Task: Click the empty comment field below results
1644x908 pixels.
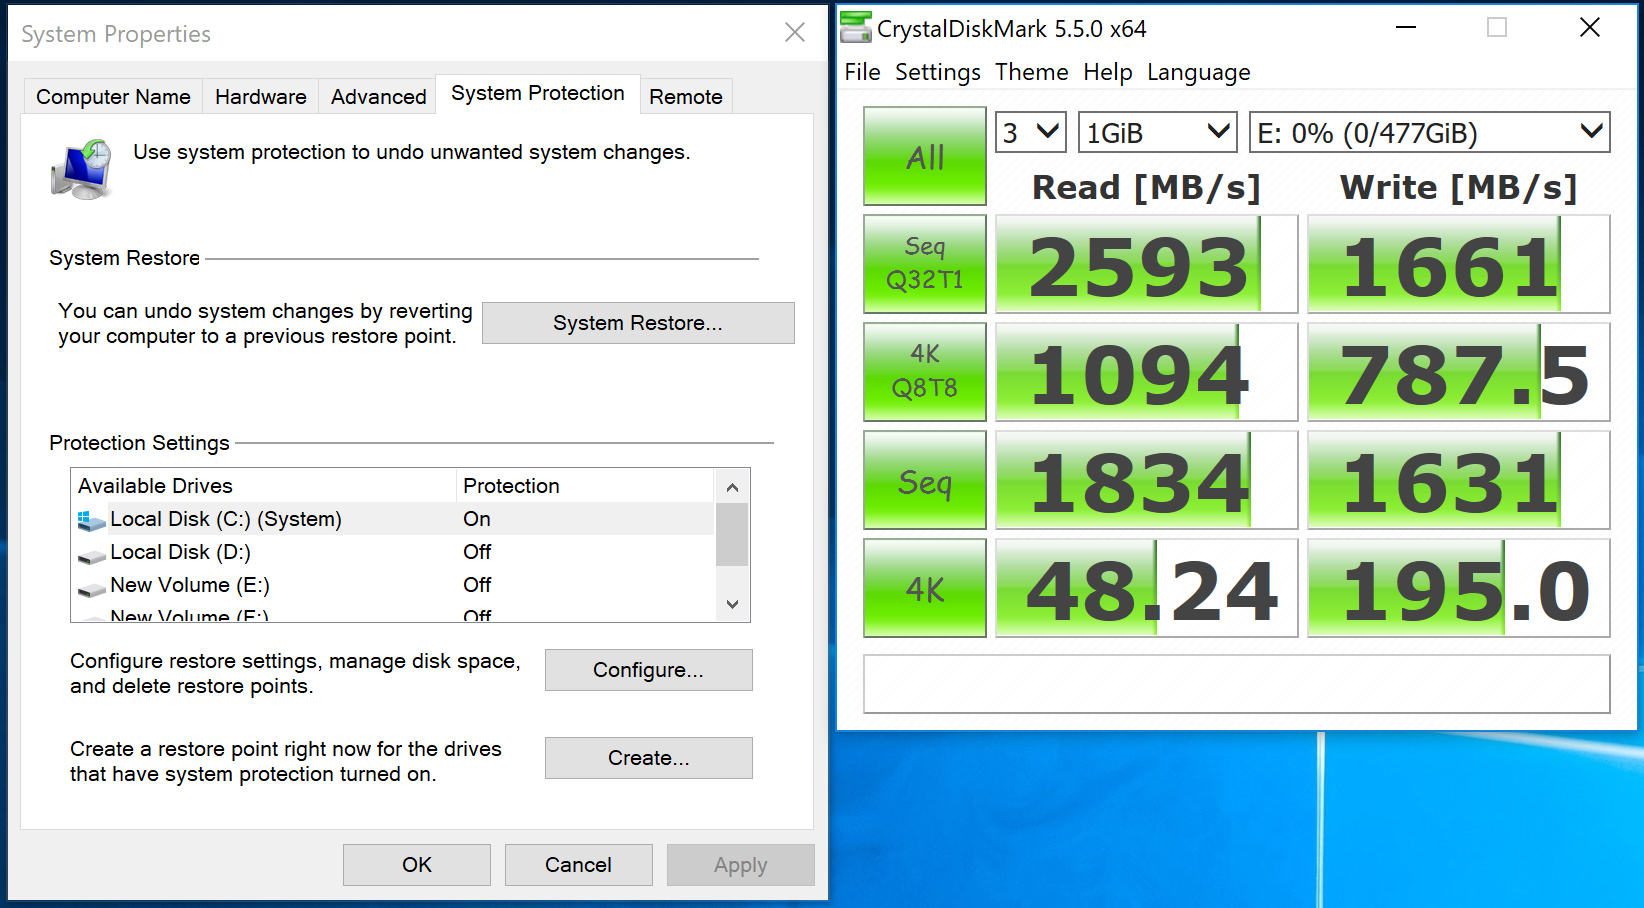Action: pyautogui.click(x=1236, y=684)
